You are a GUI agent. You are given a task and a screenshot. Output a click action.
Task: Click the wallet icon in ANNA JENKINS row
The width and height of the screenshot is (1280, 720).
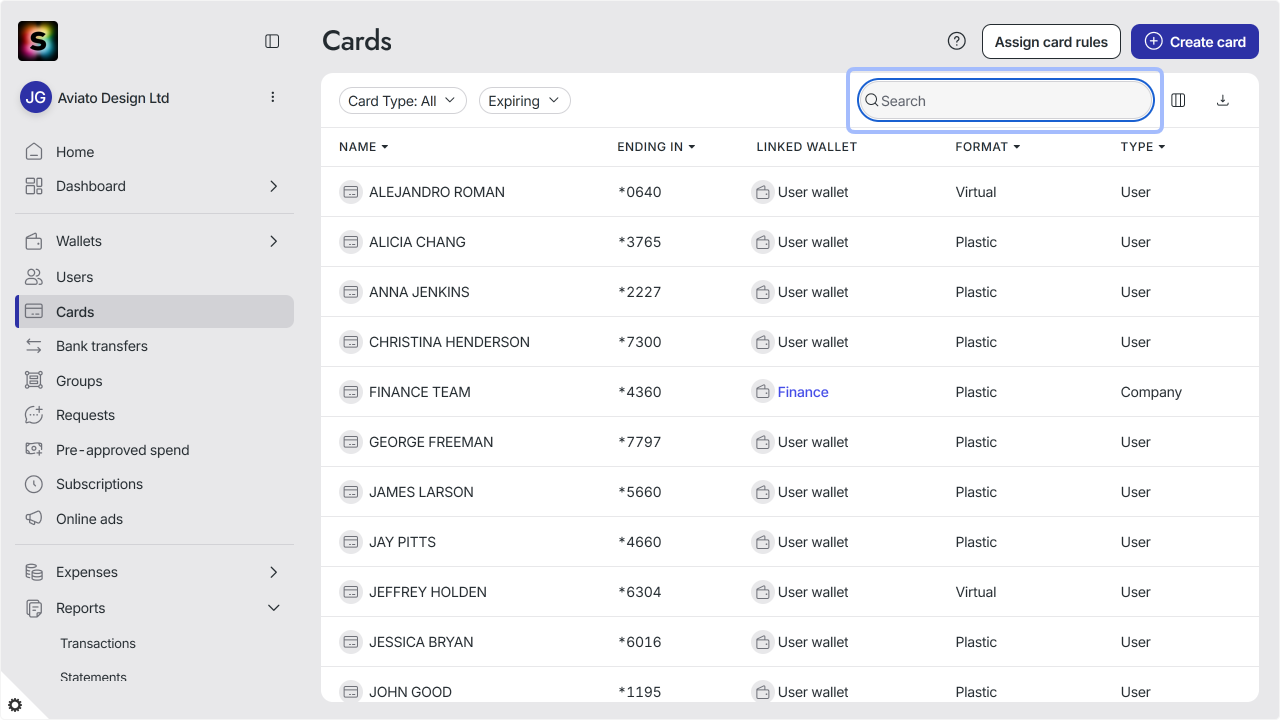pos(762,291)
